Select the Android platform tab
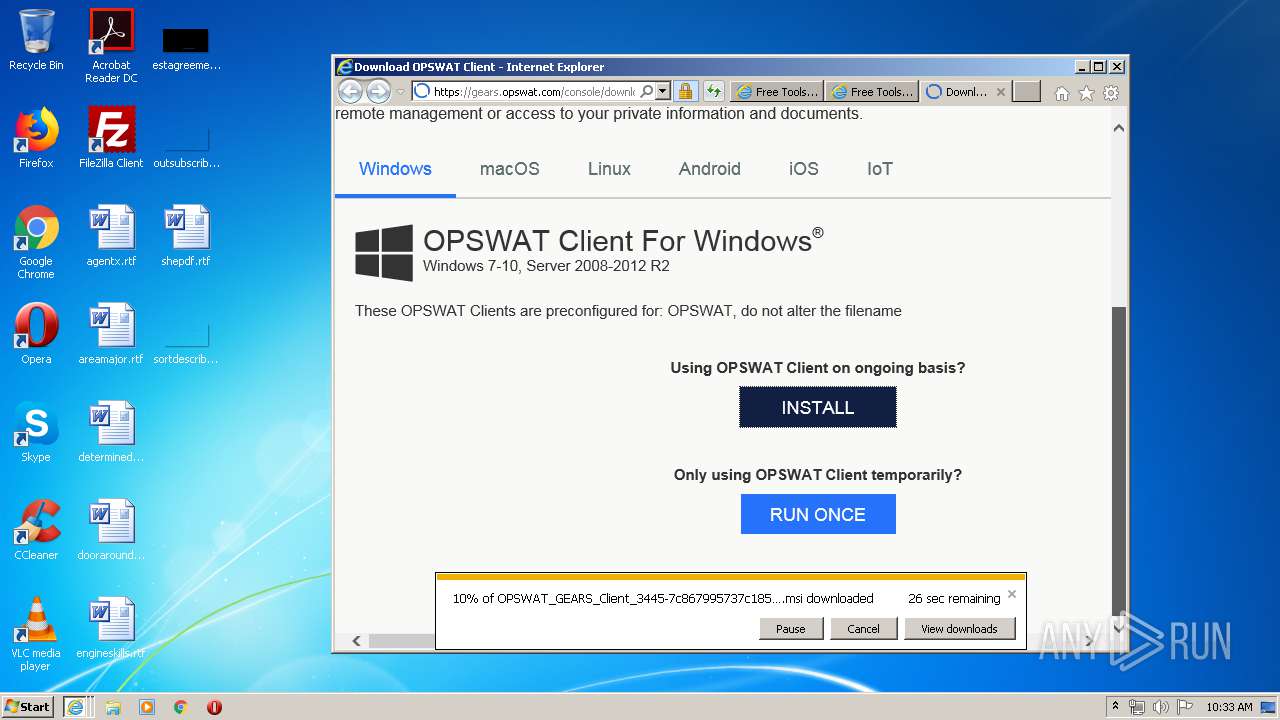Viewport: 1280px width, 720px height. pyautogui.click(x=709, y=169)
